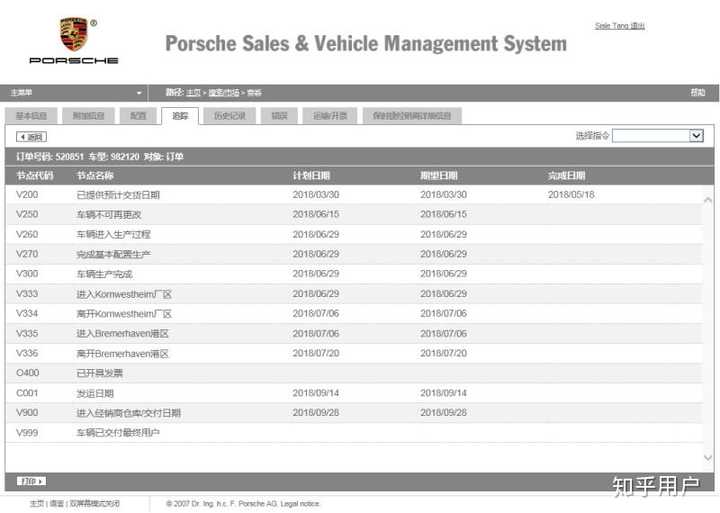Click the 进入Kornwestheim厂区 node name
The width and height of the screenshot is (720, 513).
coord(124,294)
